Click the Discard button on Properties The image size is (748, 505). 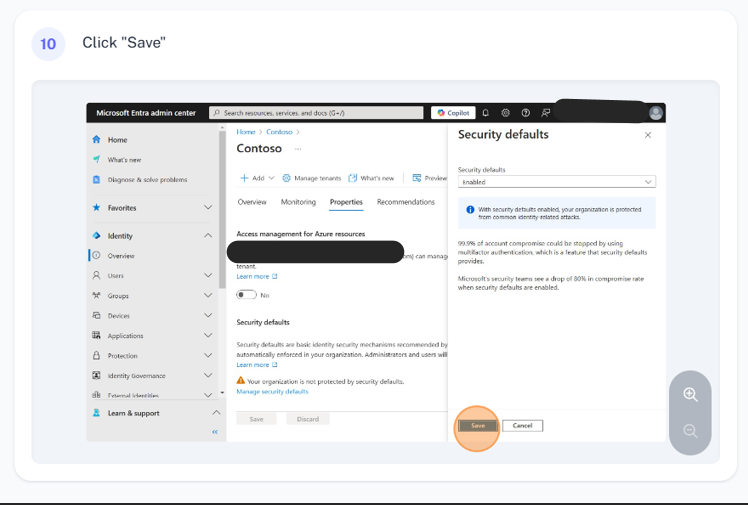tap(308, 419)
